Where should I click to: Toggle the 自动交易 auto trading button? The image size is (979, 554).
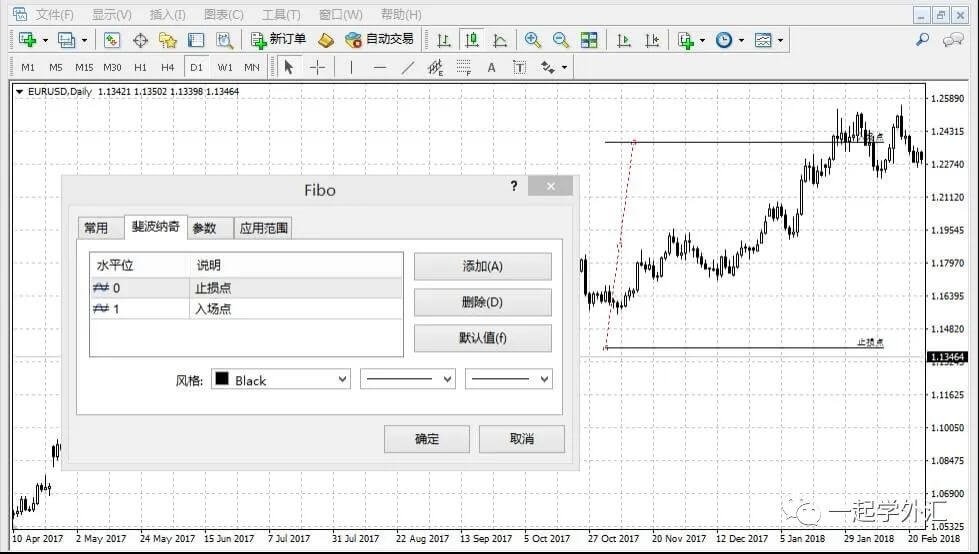coord(380,40)
